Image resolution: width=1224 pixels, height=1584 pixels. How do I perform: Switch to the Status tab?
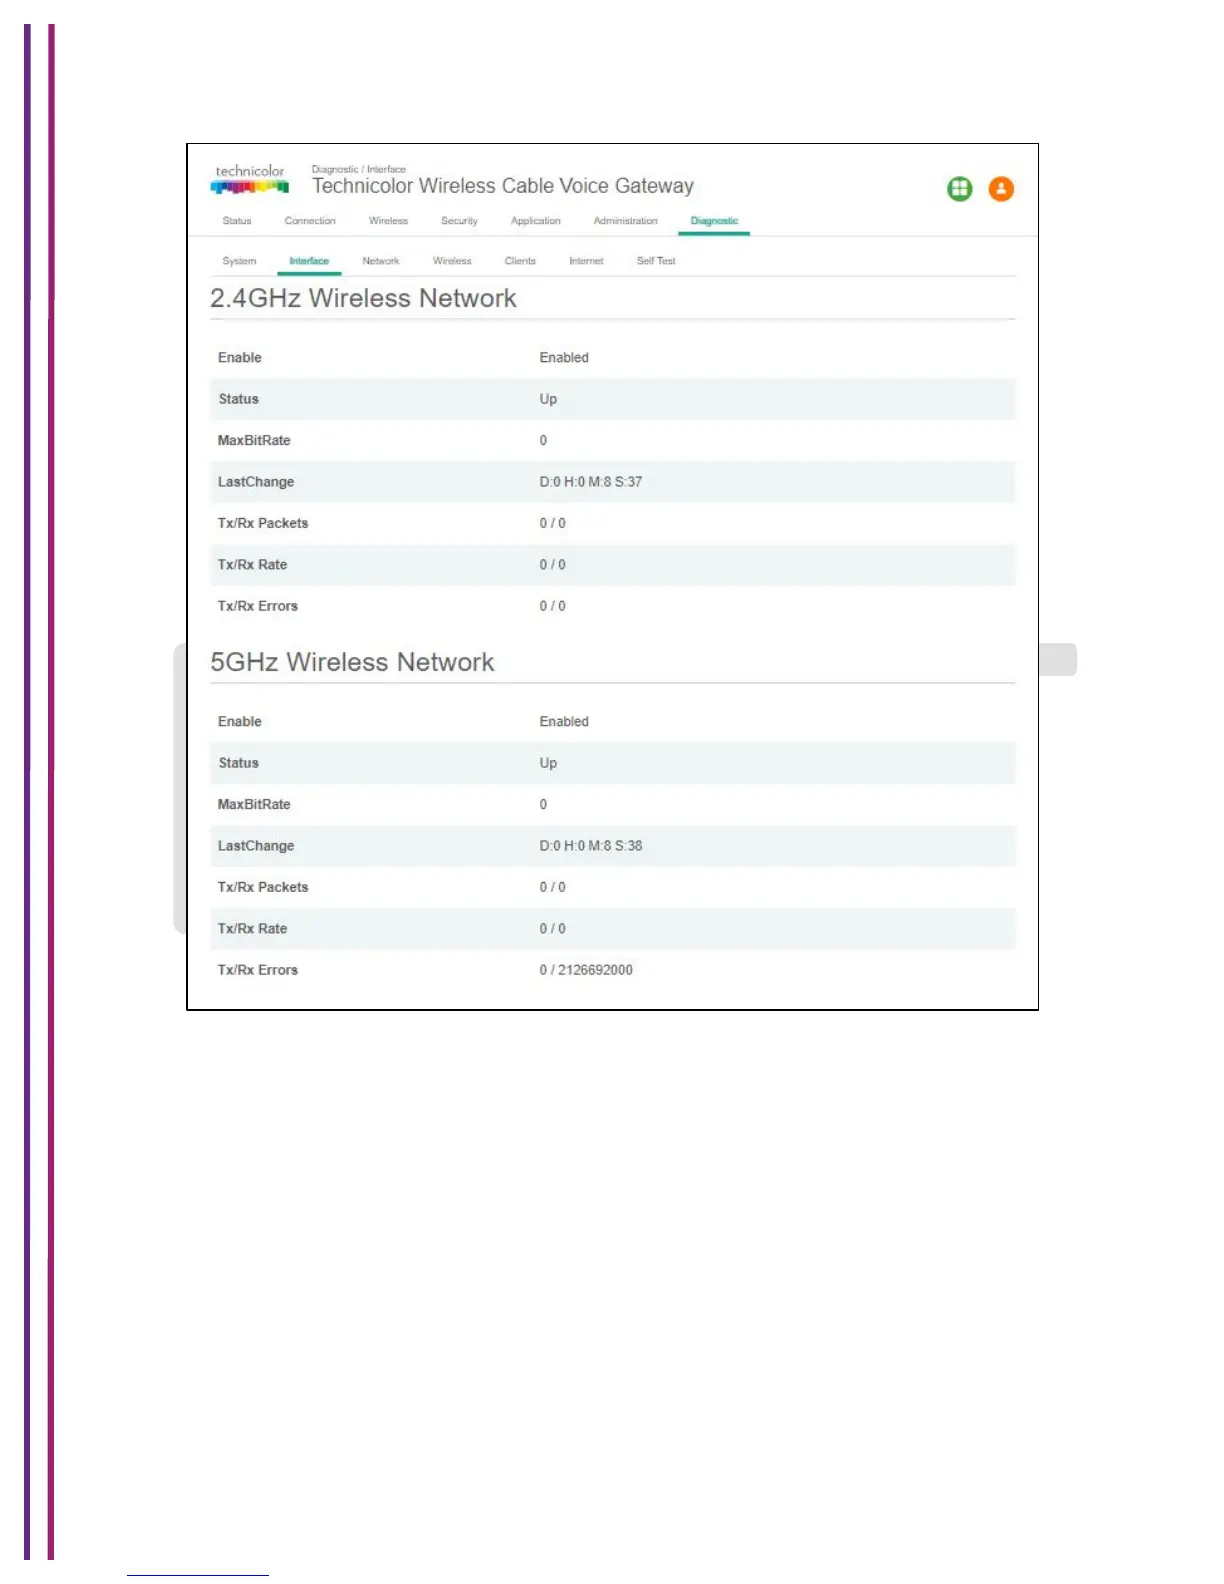[237, 221]
